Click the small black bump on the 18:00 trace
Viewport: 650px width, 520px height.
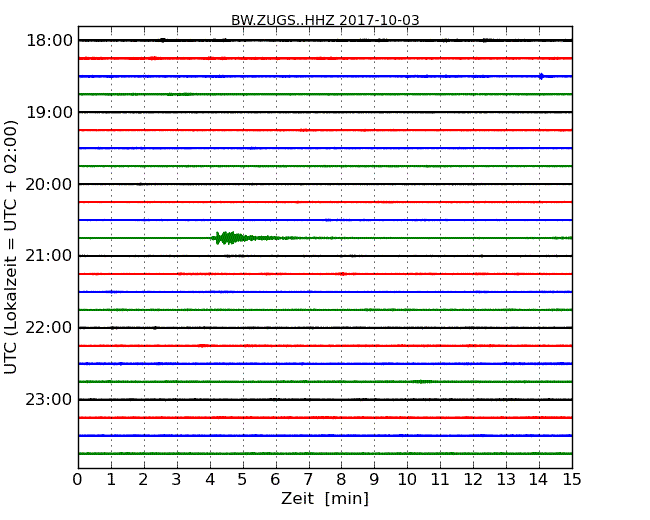pyautogui.click(x=163, y=40)
